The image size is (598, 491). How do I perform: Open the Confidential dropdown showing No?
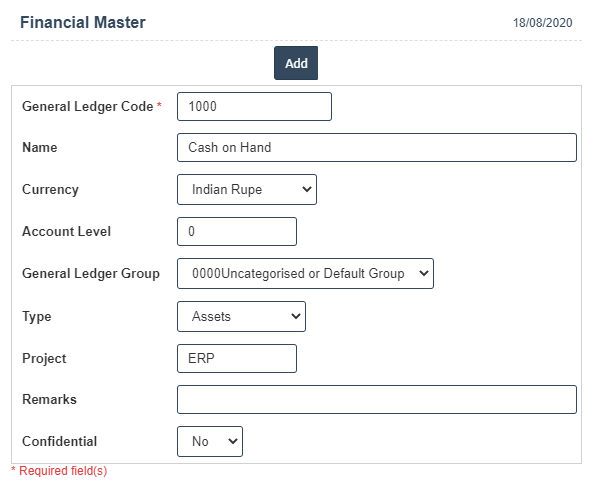[210, 441]
